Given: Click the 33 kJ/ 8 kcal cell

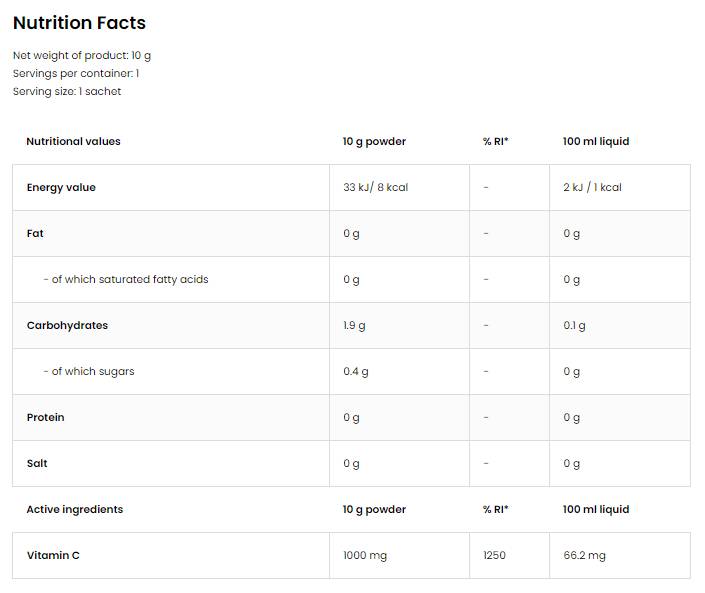Looking at the screenshot, I should point(375,188).
